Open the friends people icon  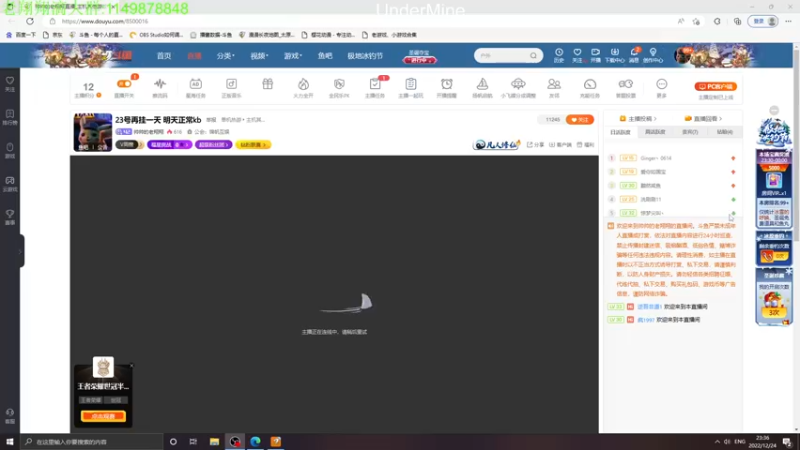coord(554,84)
